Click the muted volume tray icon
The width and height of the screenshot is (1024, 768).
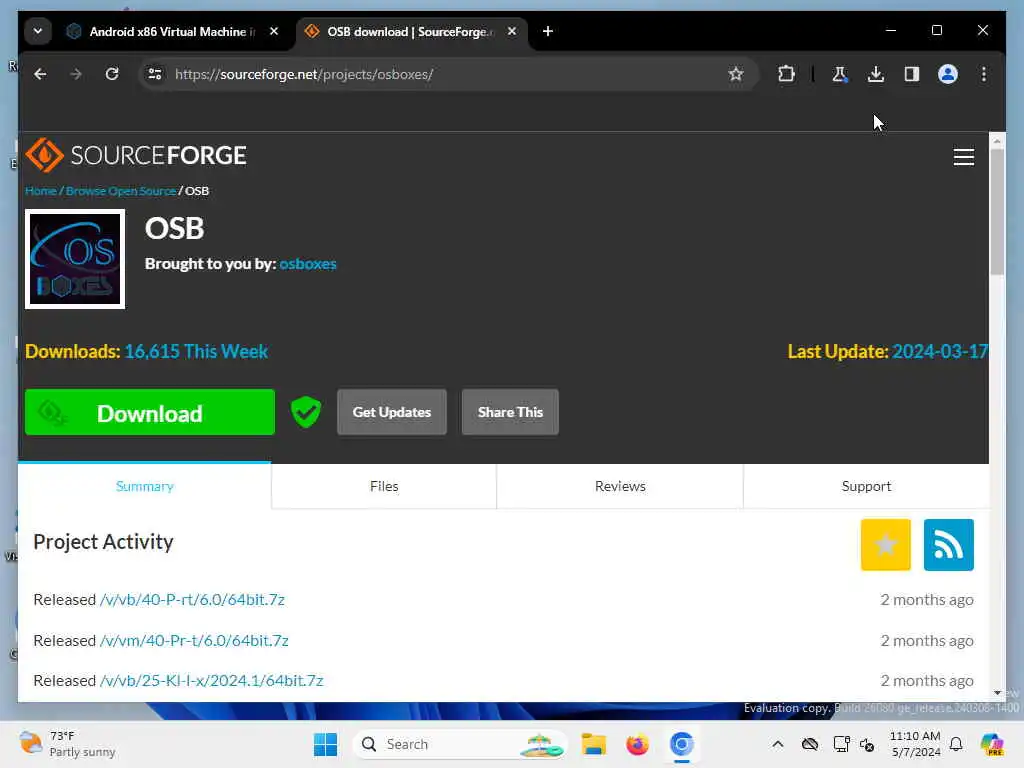(867, 744)
